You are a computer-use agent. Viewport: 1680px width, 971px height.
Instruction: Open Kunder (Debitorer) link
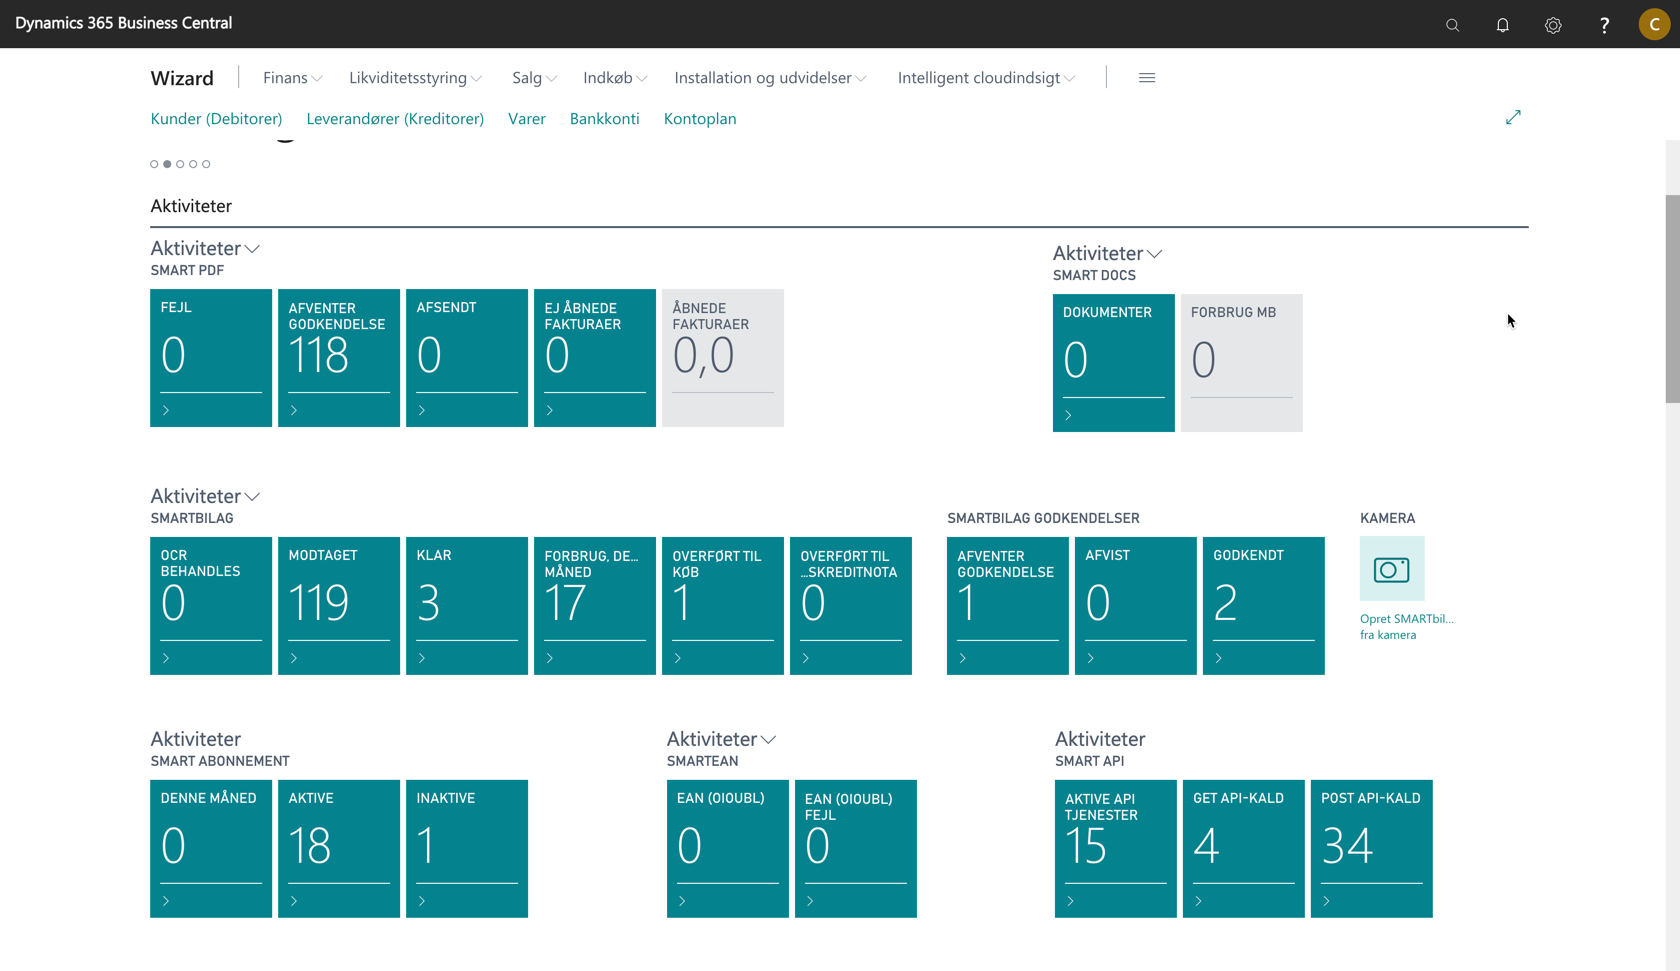click(216, 119)
